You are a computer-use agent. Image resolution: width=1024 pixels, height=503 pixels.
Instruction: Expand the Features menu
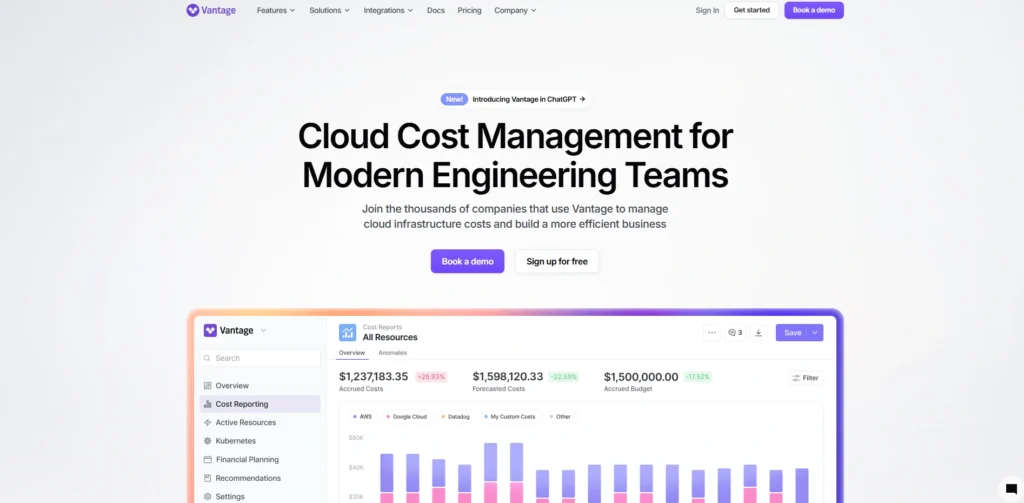[276, 10]
